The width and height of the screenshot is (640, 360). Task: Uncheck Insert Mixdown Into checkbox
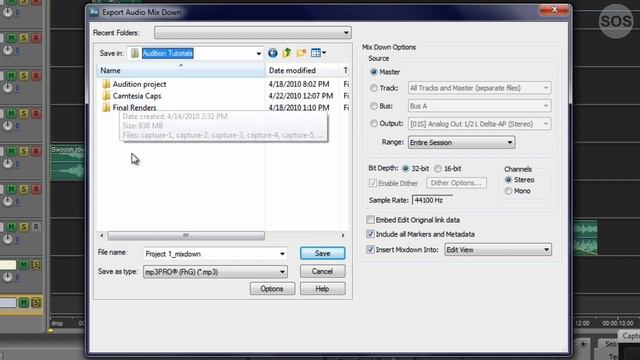(370, 249)
